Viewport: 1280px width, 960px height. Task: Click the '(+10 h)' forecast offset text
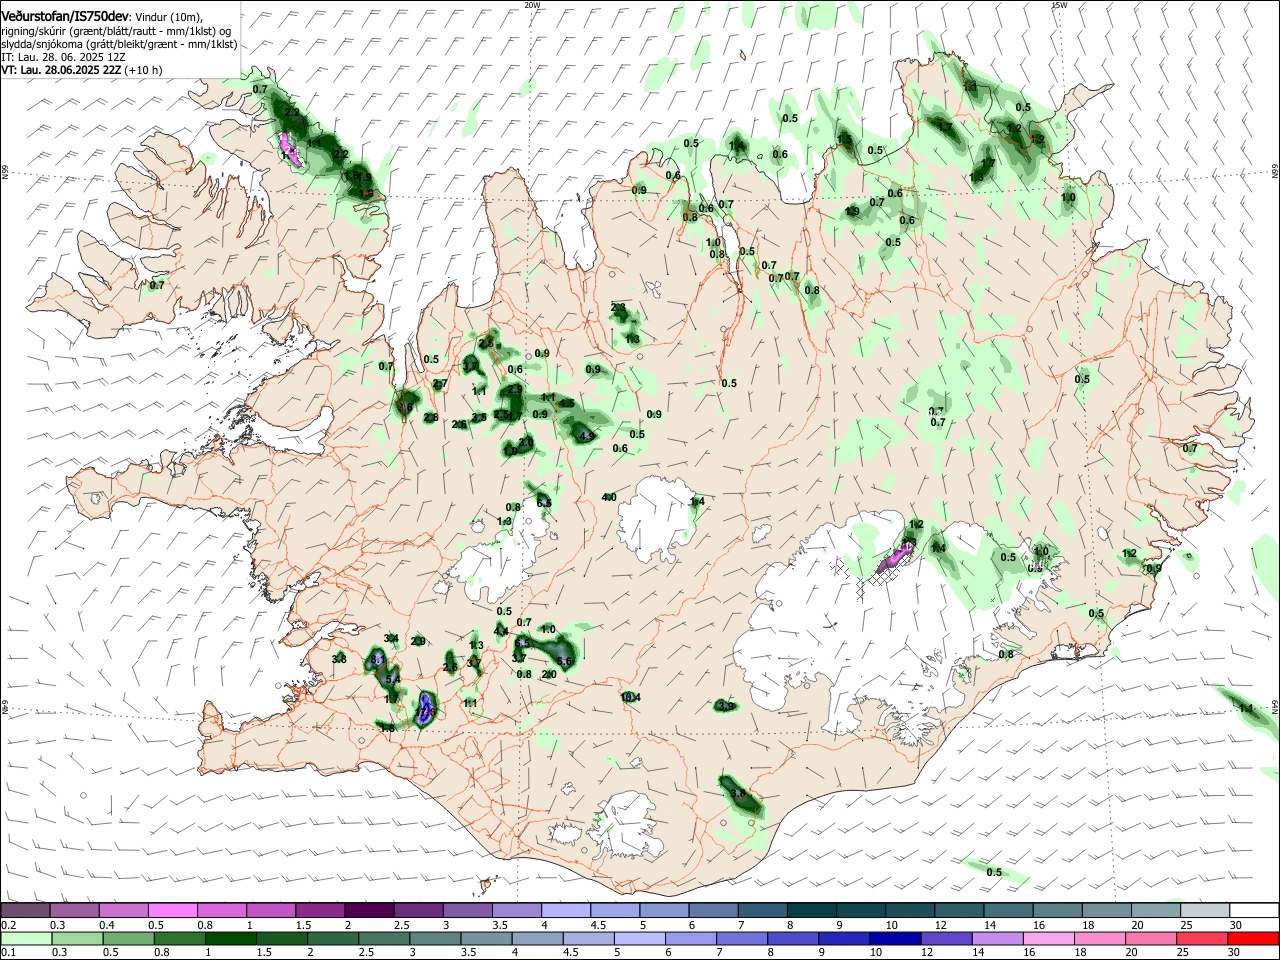coord(144,70)
